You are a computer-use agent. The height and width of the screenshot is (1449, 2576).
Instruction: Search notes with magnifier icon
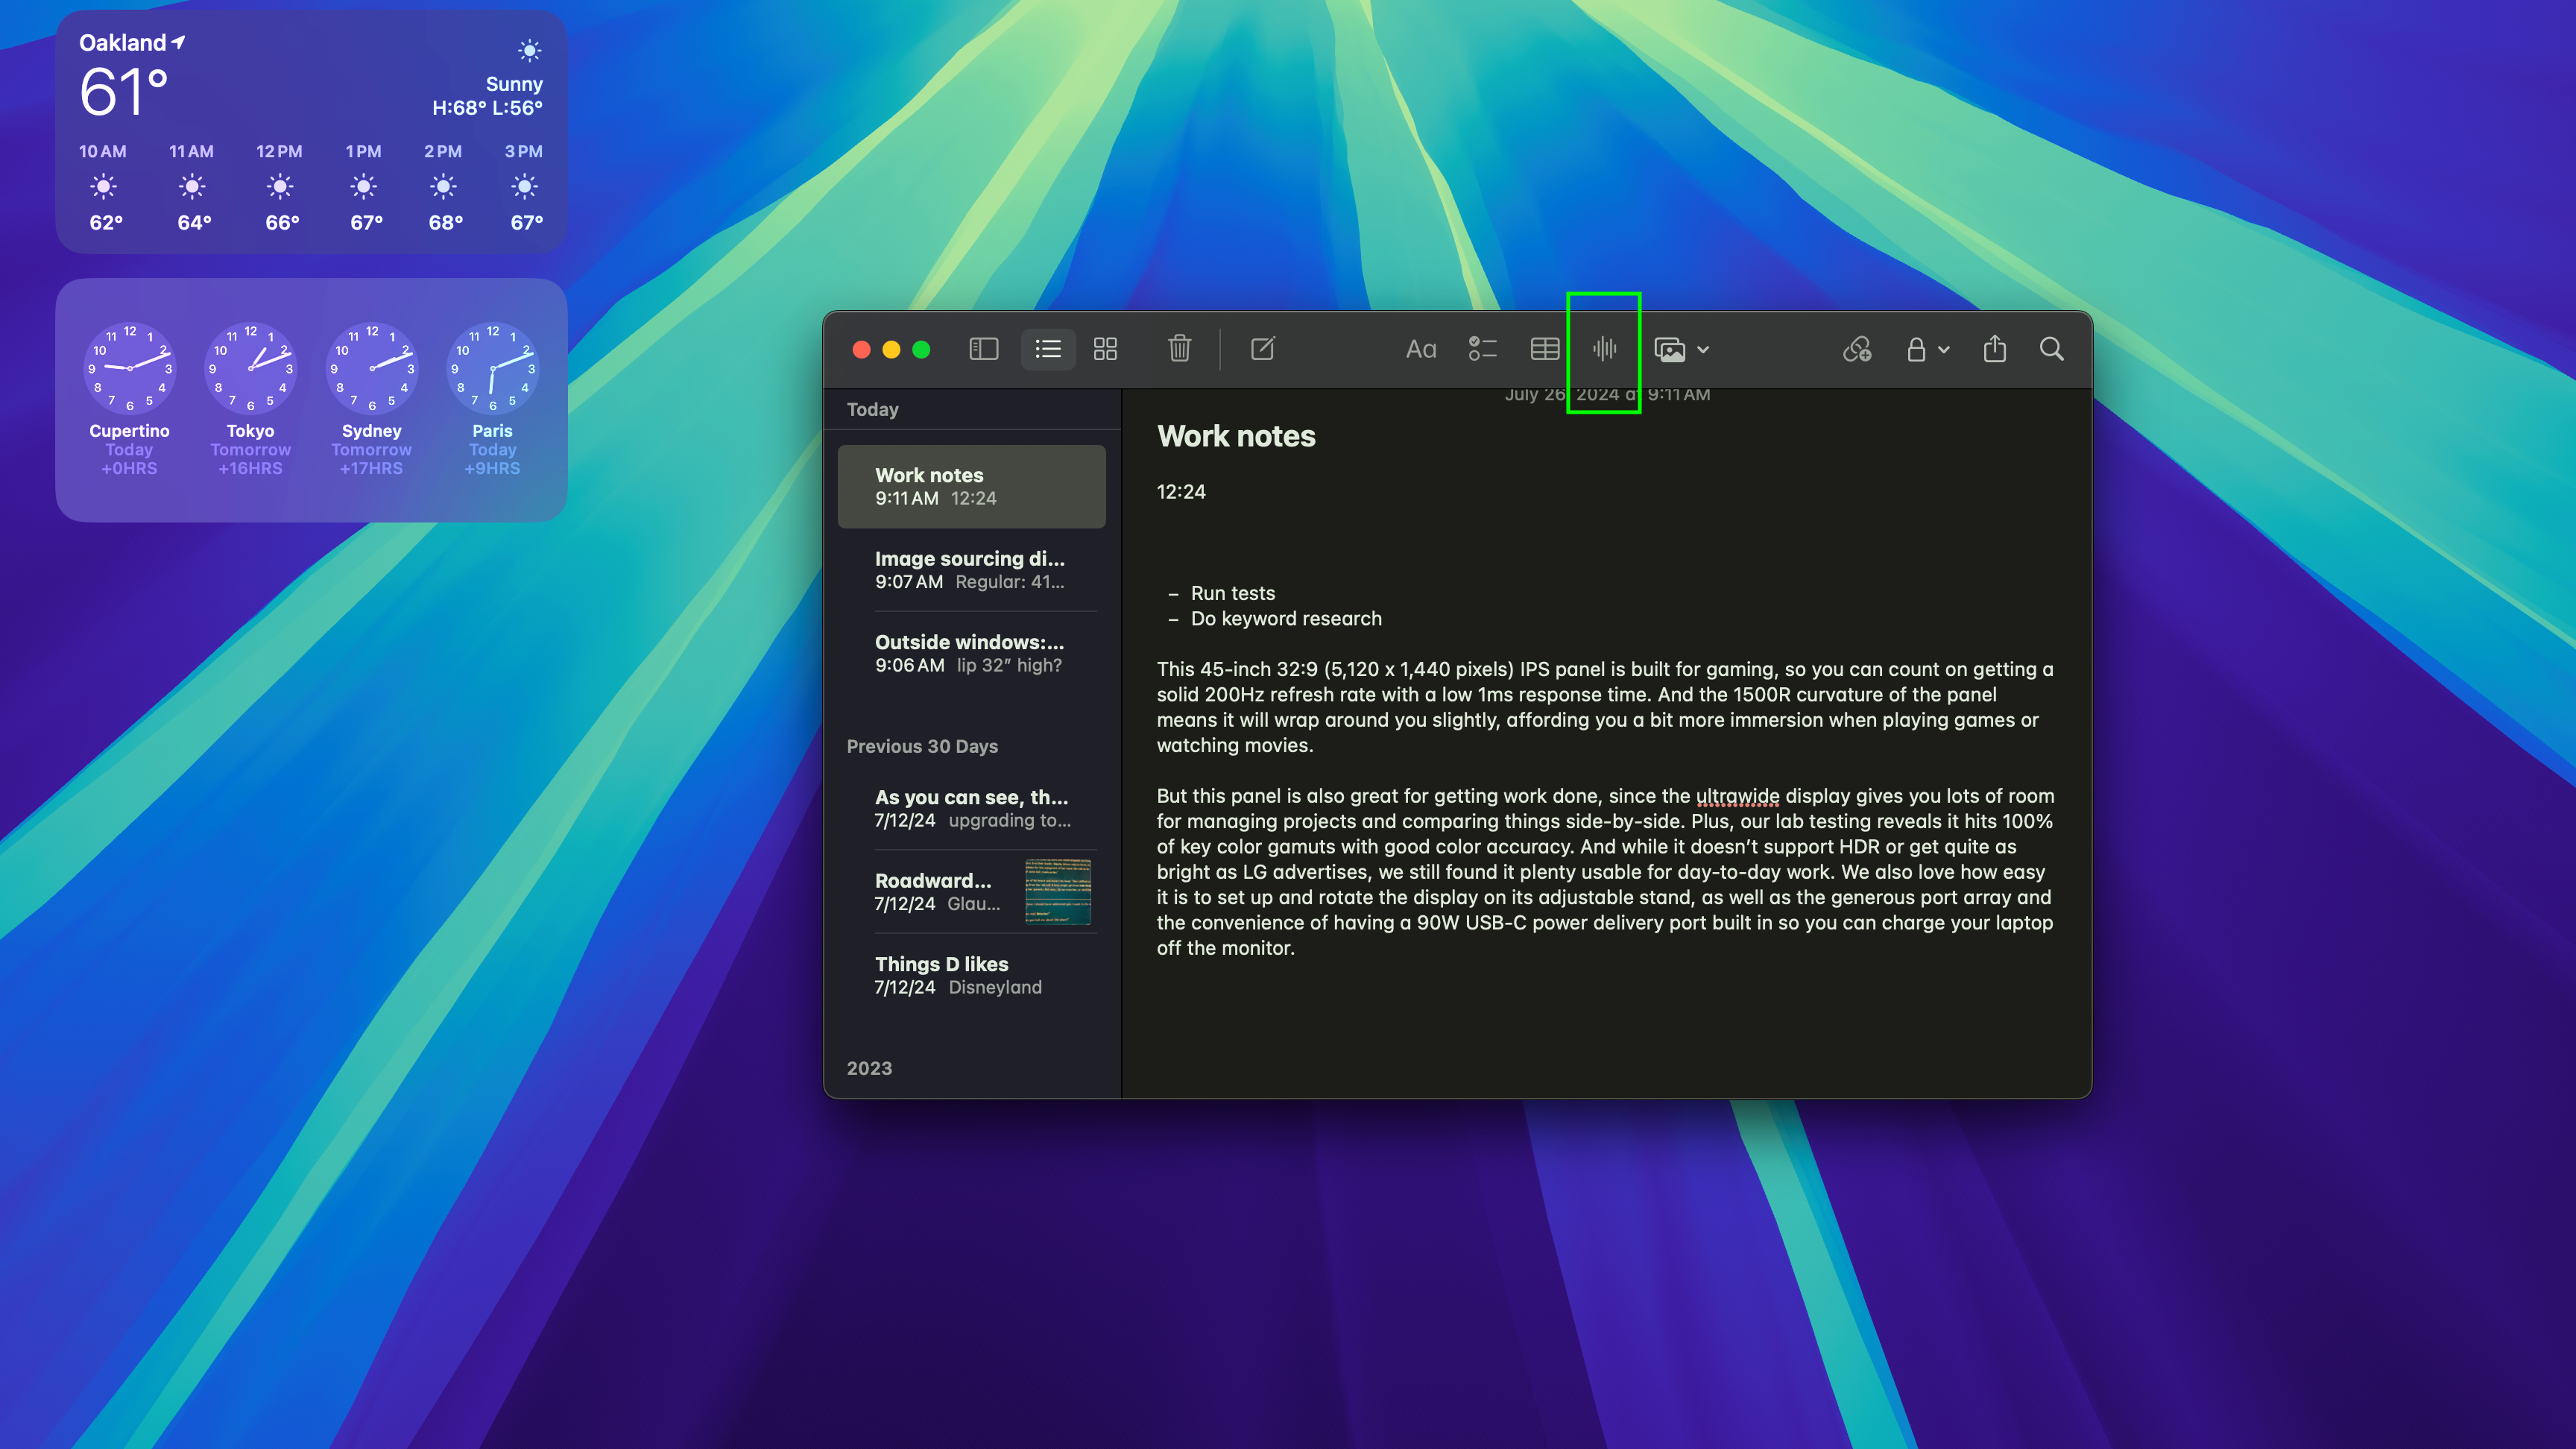coord(2051,349)
